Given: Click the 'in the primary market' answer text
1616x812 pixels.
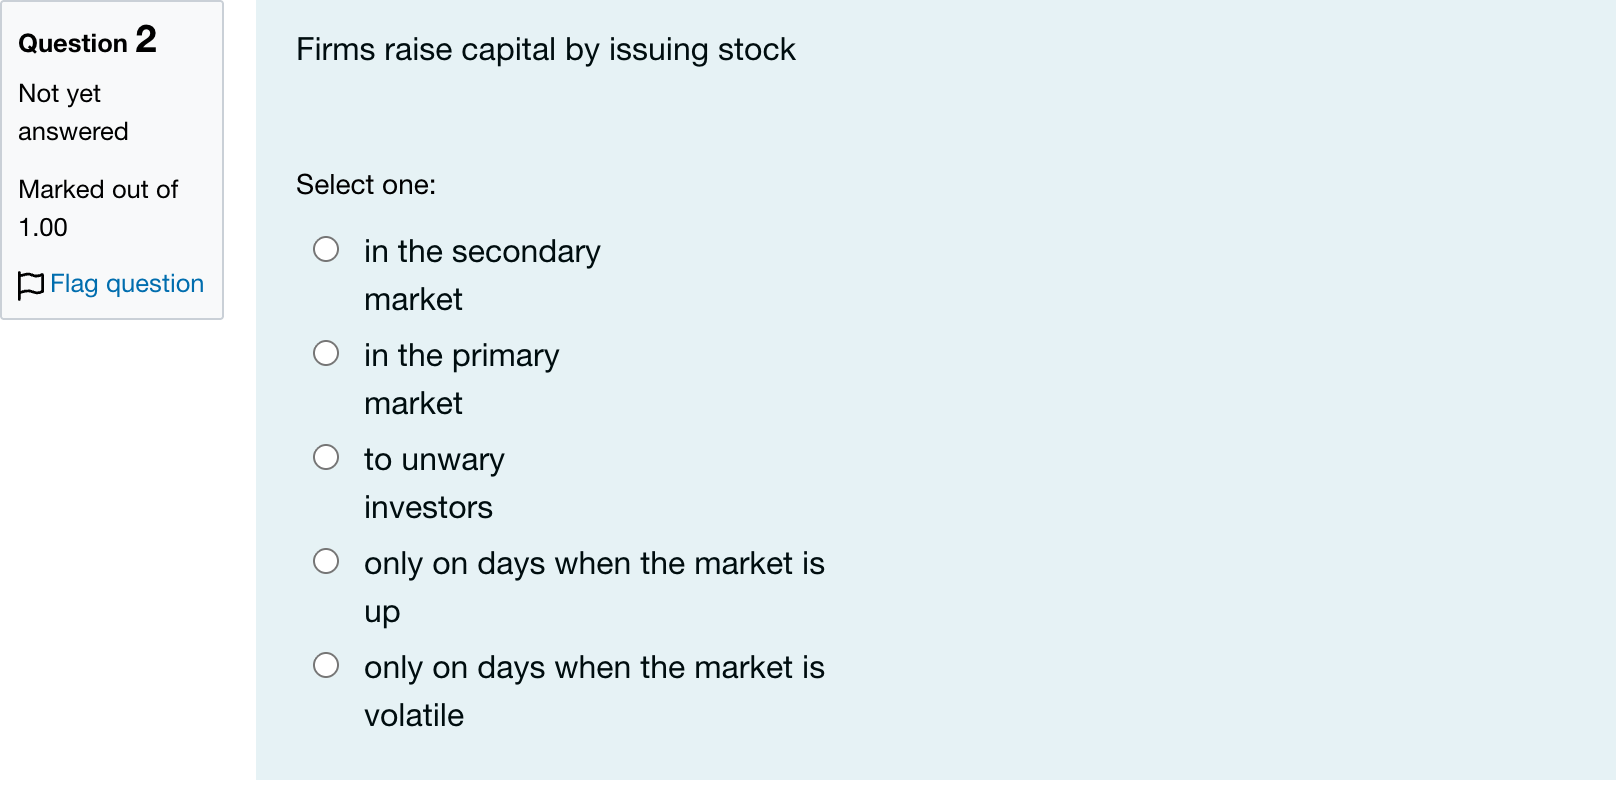Looking at the screenshot, I should click(462, 379).
